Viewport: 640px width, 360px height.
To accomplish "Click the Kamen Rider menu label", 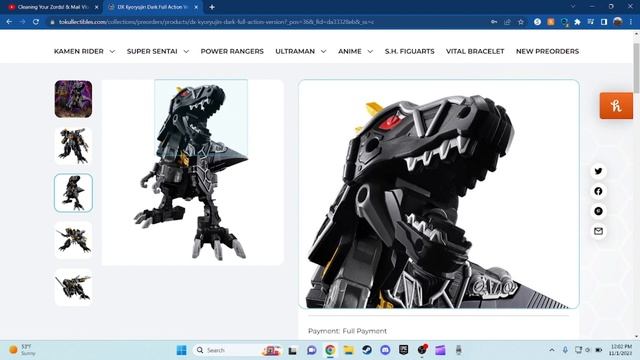I will pos(79,51).
